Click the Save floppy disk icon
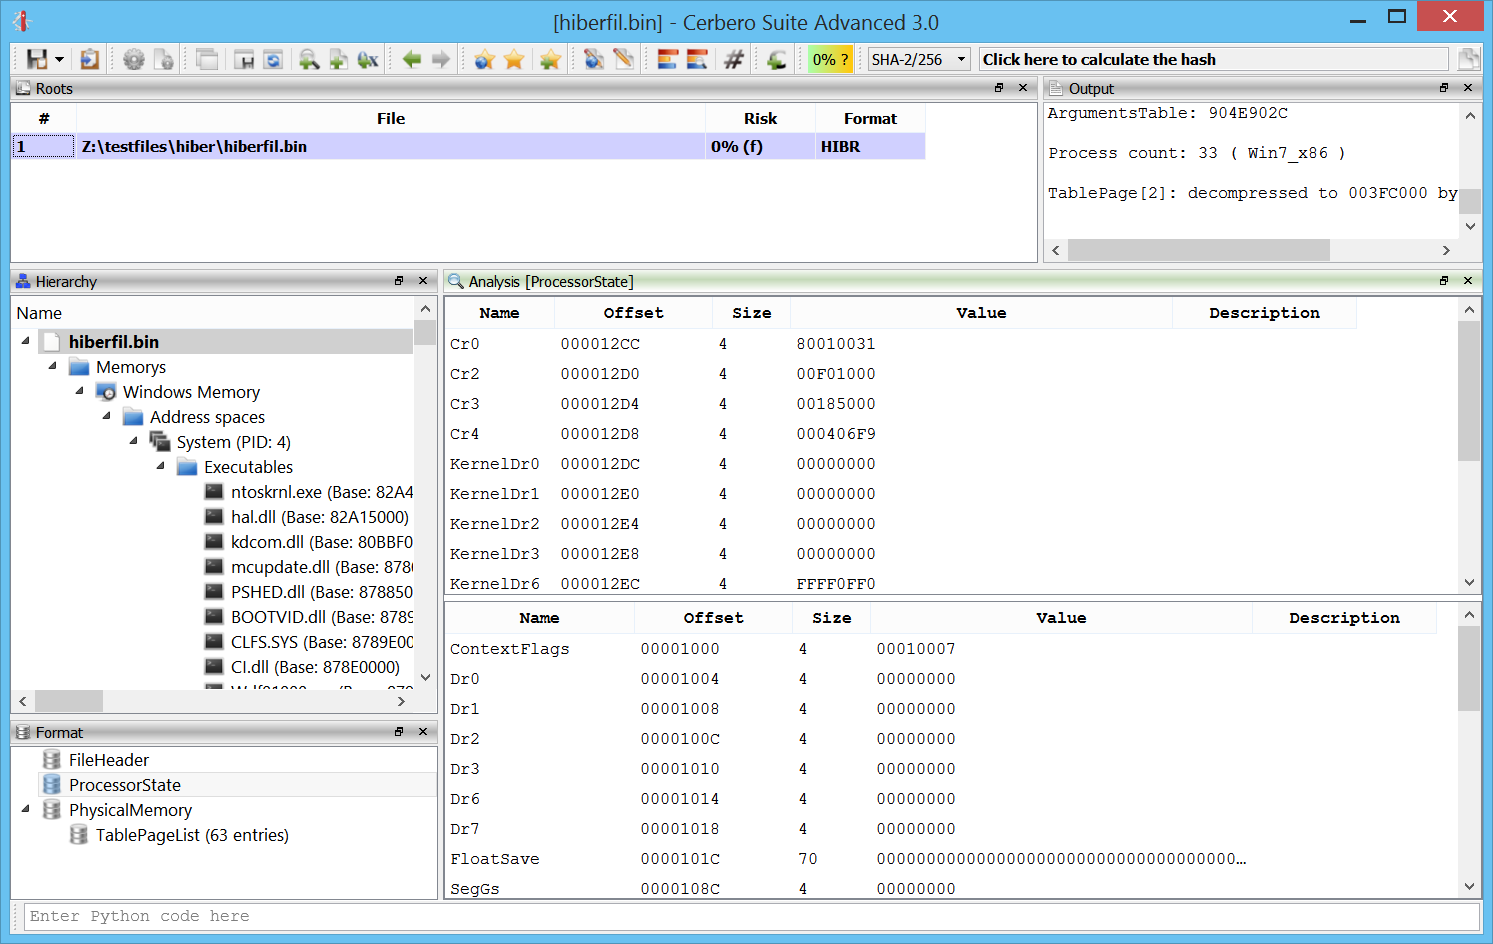The width and height of the screenshot is (1493, 944). click(x=37, y=60)
